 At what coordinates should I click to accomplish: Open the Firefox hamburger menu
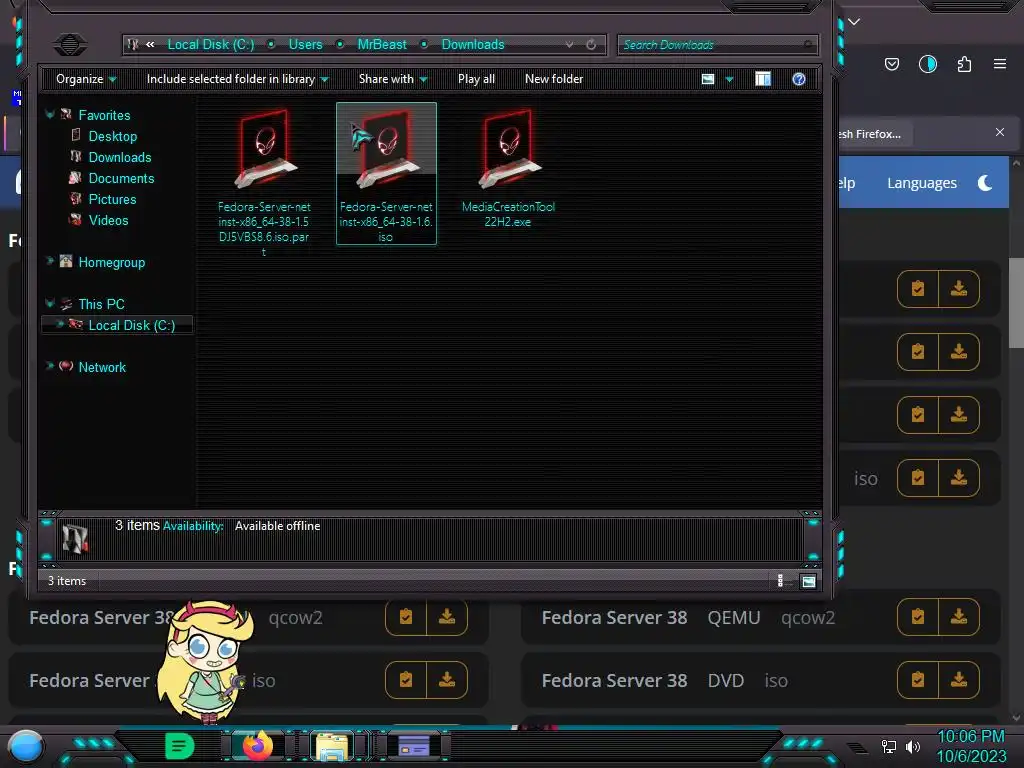coord(1000,64)
